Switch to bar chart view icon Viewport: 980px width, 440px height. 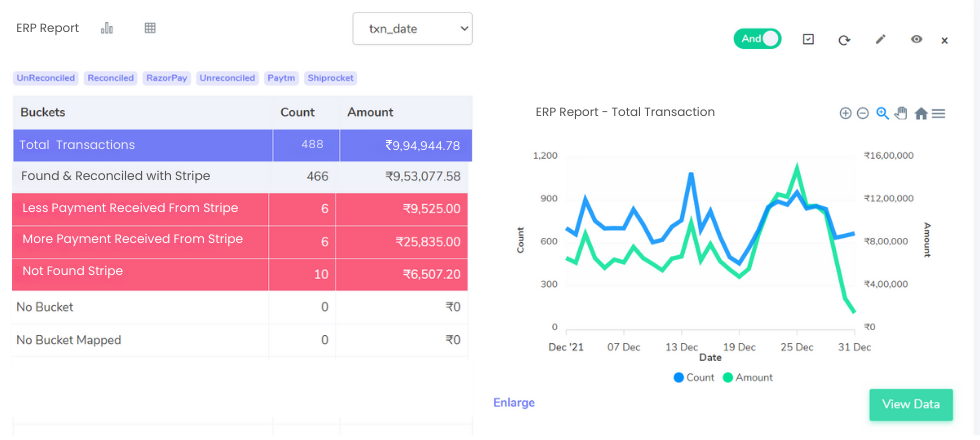(107, 28)
